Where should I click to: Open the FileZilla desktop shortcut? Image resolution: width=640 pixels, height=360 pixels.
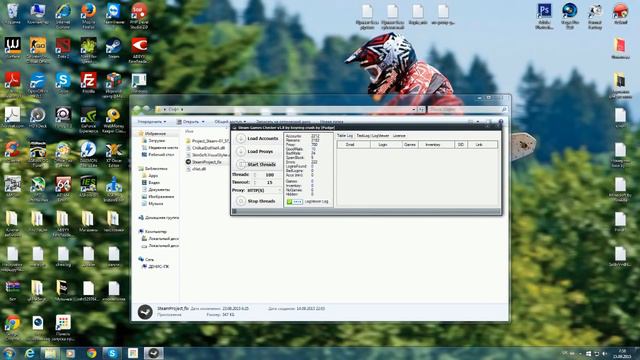(x=88, y=83)
